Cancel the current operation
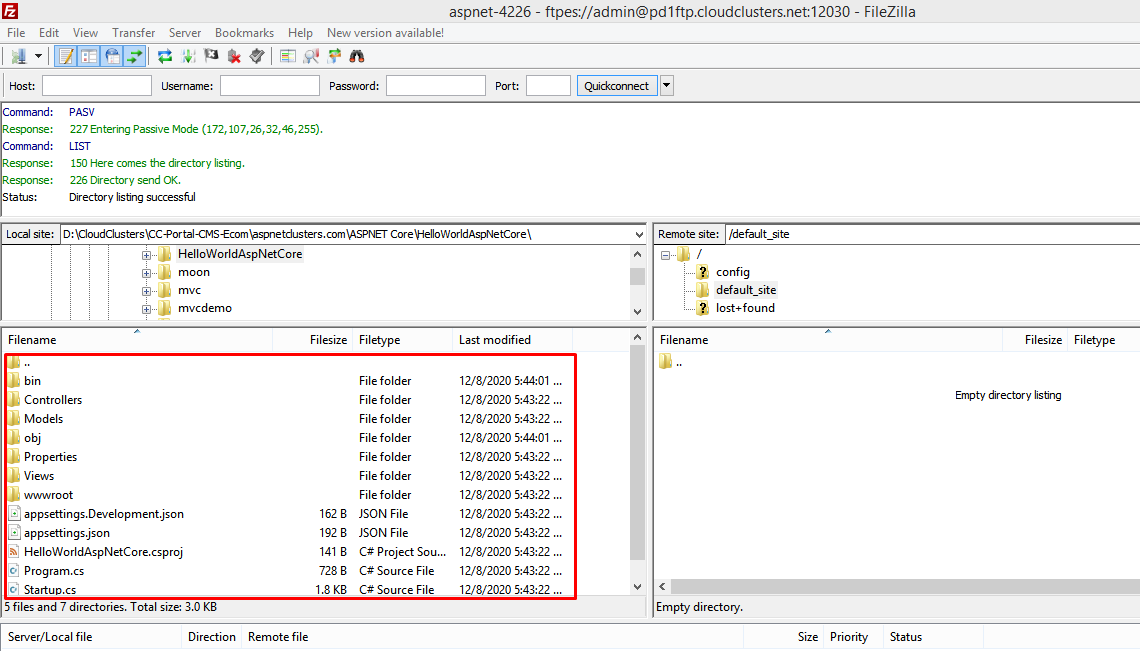1140x651 pixels. (211, 56)
